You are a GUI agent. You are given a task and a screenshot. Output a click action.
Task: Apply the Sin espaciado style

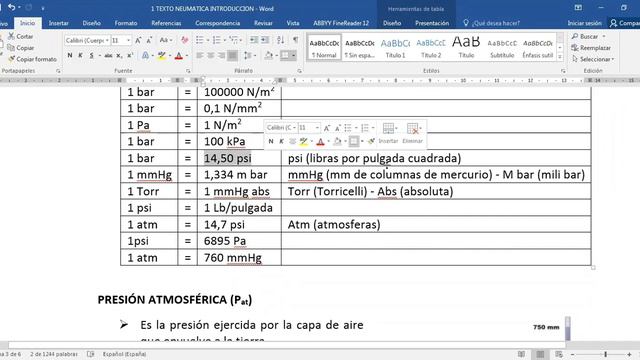tap(360, 48)
